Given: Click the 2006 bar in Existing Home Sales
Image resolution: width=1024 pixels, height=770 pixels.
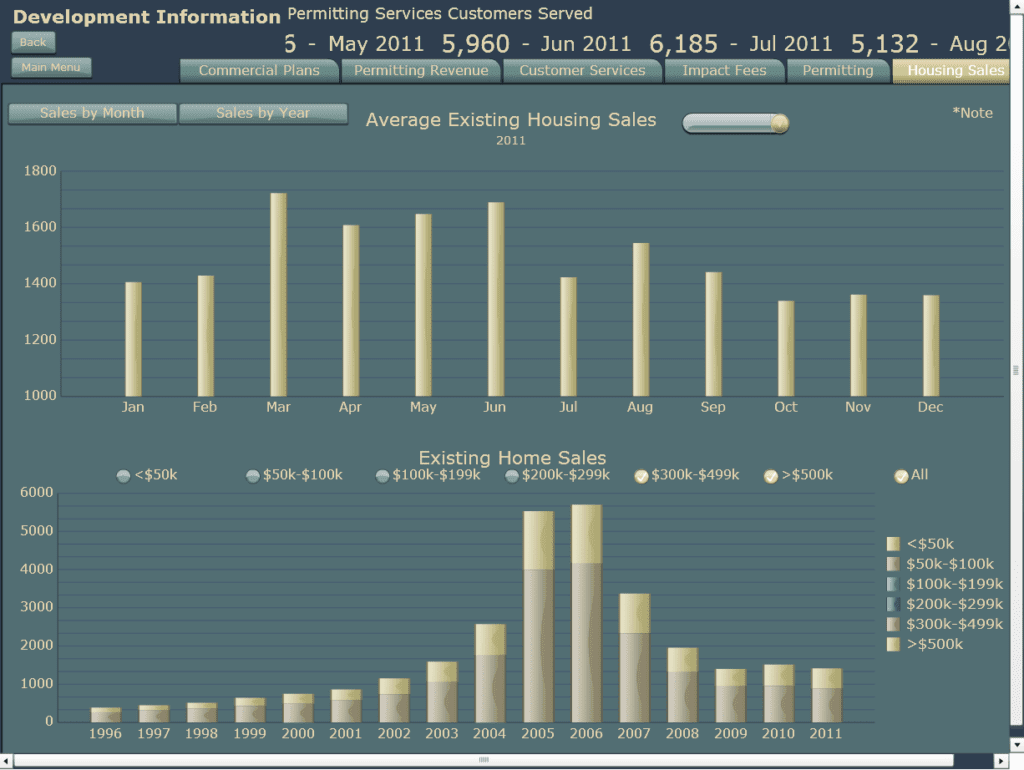Looking at the screenshot, I should (x=586, y=610).
